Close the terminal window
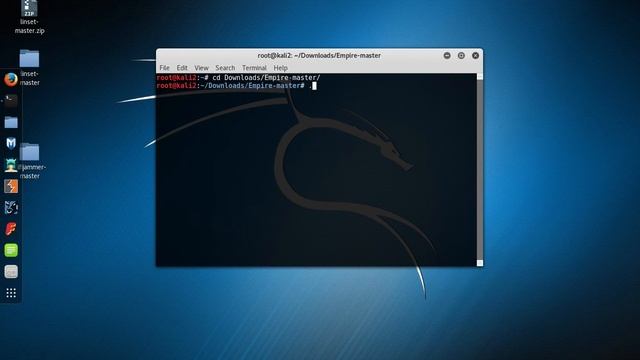The image size is (640, 360). tap(476, 56)
